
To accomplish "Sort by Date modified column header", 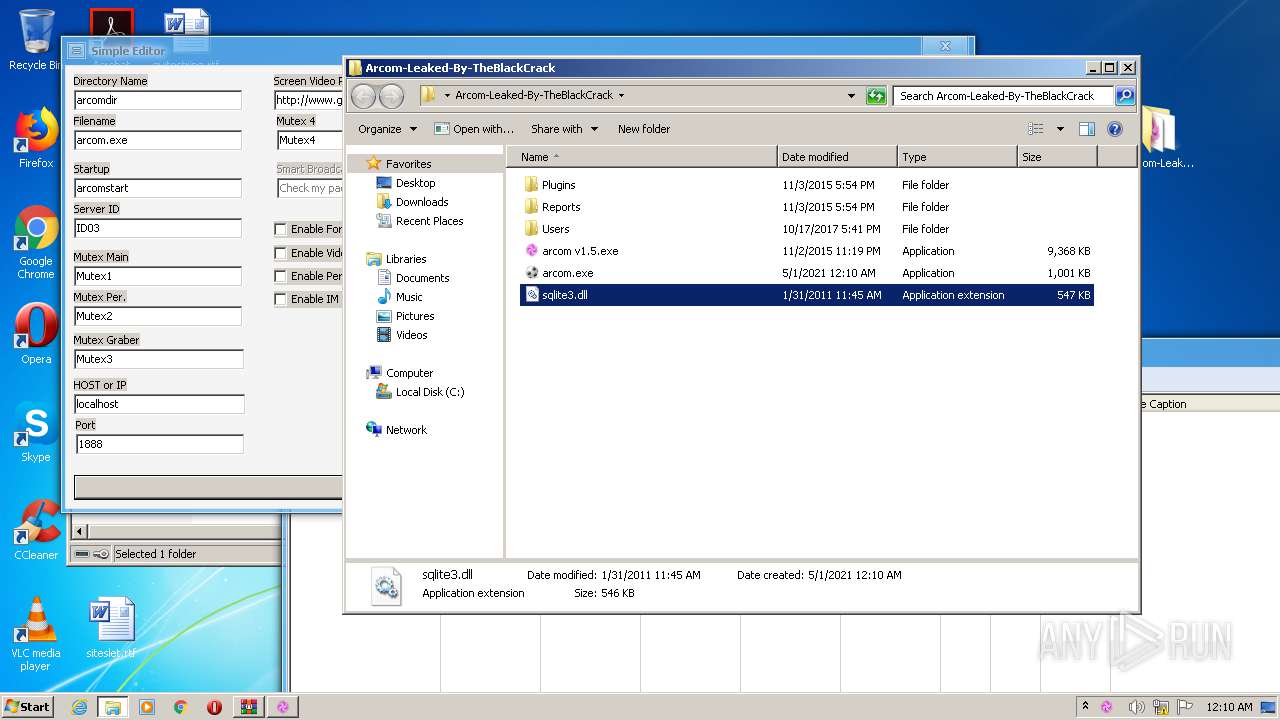I will tap(837, 157).
